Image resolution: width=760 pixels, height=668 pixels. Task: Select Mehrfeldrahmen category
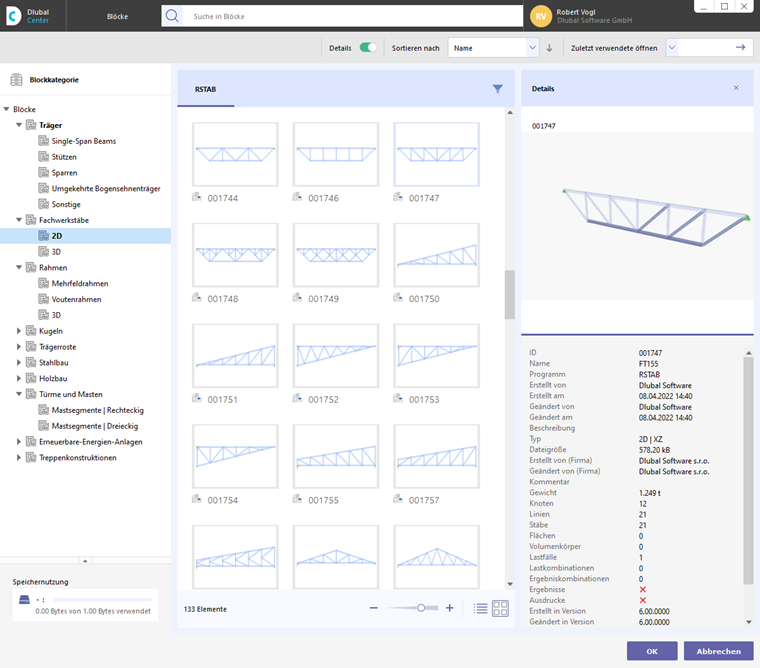(80, 284)
